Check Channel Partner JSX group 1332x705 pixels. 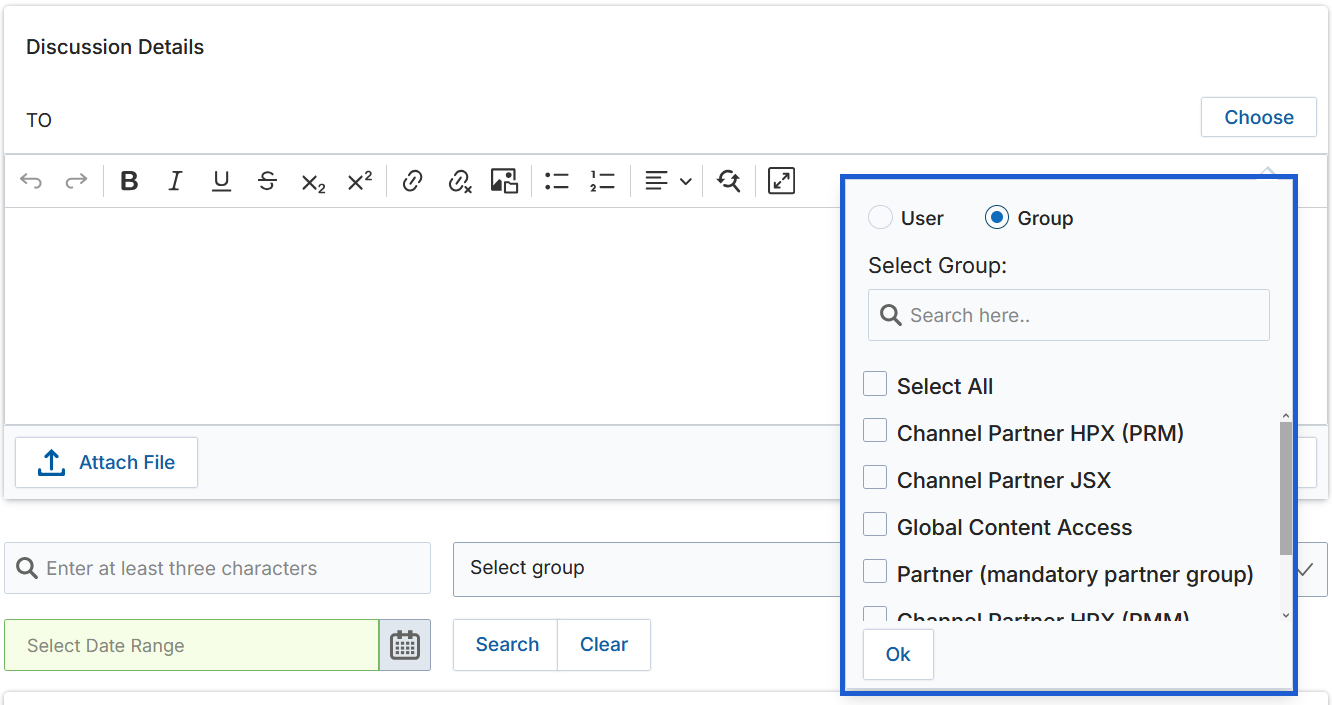pyautogui.click(x=875, y=478)
